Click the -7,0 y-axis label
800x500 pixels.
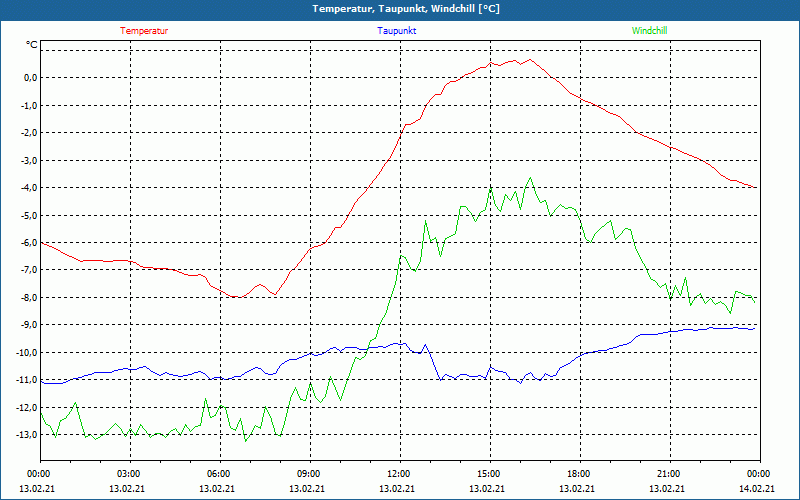point(29,269)
